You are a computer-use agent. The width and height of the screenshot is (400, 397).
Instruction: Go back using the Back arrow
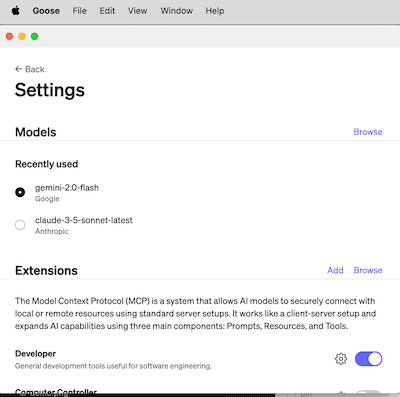pos(30,69)
